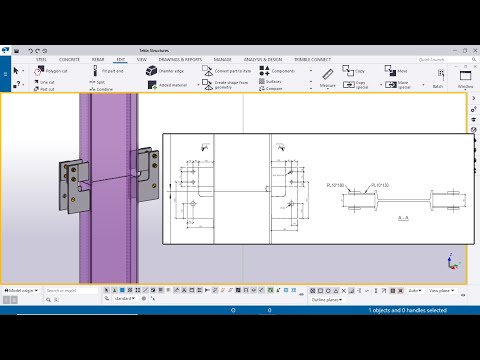Viewport: 480px width, 360px height.
Task: Click the Surfaces button
Action: (x=270, y=81)
